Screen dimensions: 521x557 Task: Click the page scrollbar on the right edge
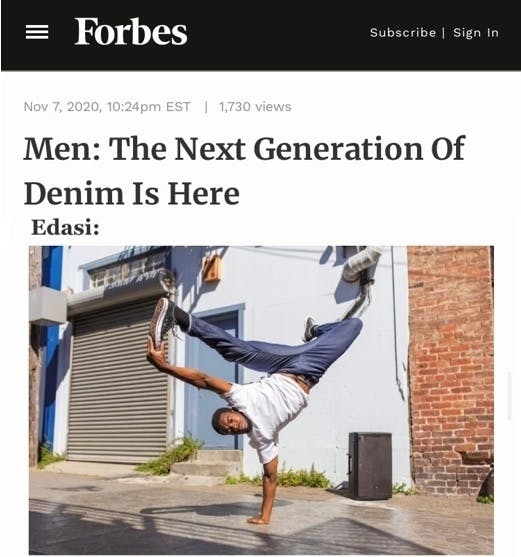pos(509,395)
